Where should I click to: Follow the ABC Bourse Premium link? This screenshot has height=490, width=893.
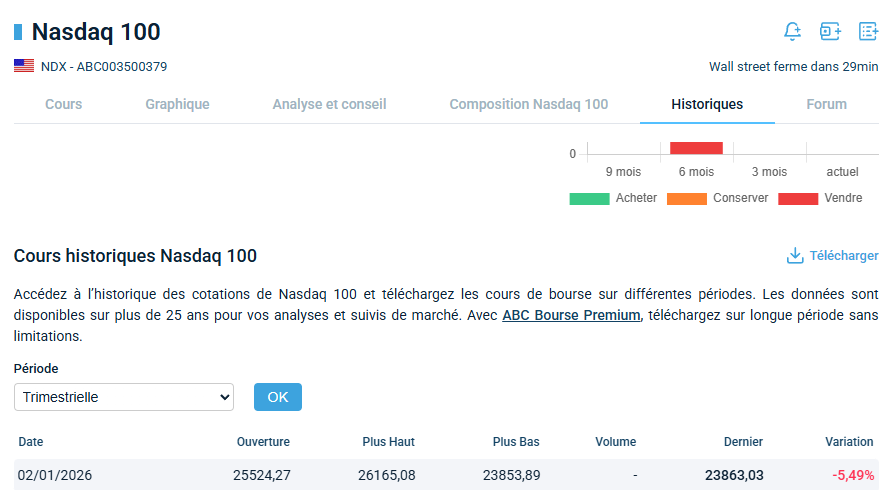[x=571, y=315]
